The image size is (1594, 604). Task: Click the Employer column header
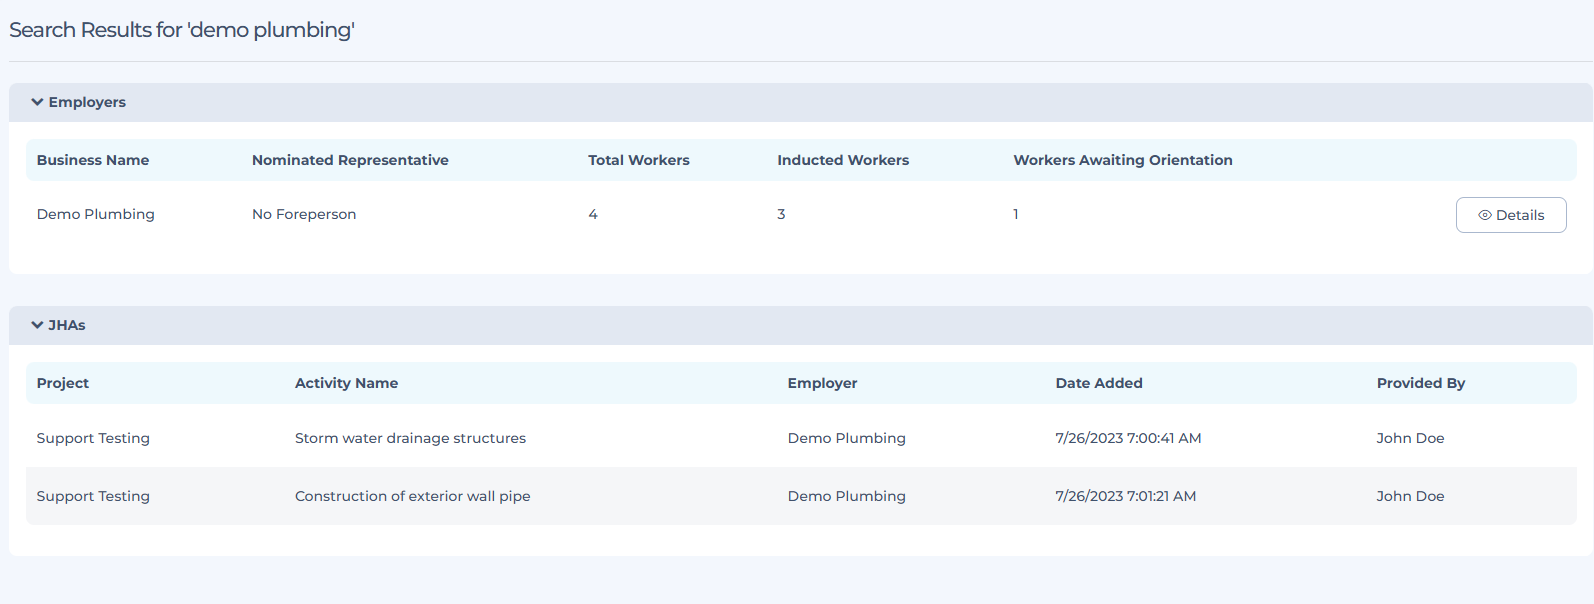coord(822,383)
